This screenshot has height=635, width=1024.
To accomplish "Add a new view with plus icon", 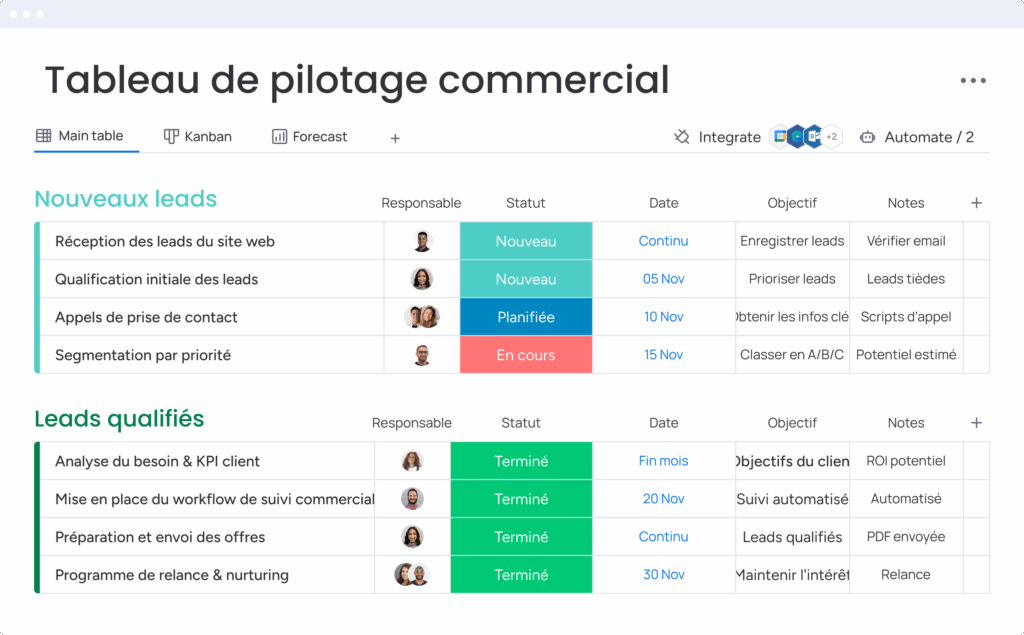I will (395, 138).
